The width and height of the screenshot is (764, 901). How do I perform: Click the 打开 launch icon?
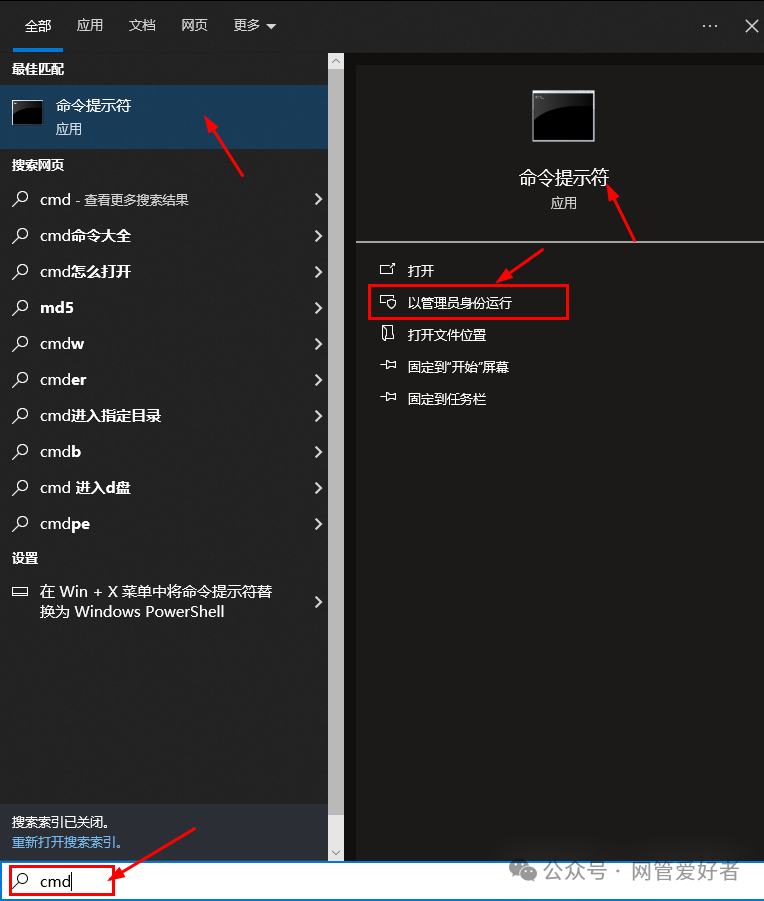point(388,269)
